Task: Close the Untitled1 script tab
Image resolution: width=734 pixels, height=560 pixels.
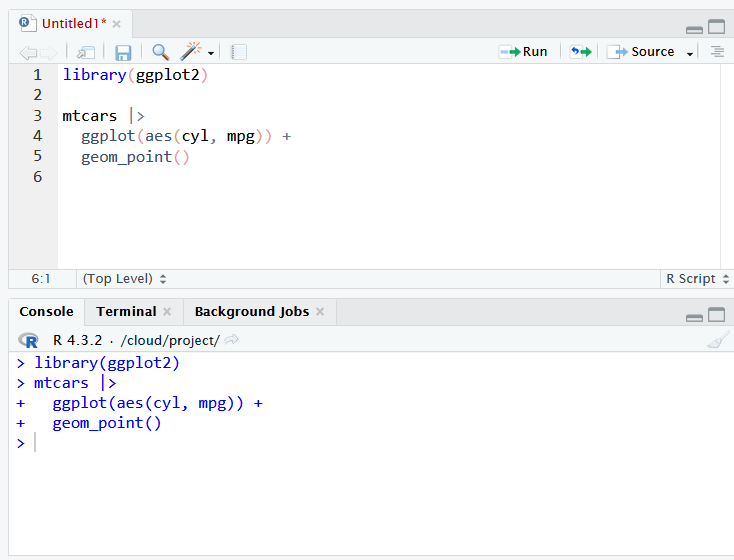Action: tap(117, 23)
